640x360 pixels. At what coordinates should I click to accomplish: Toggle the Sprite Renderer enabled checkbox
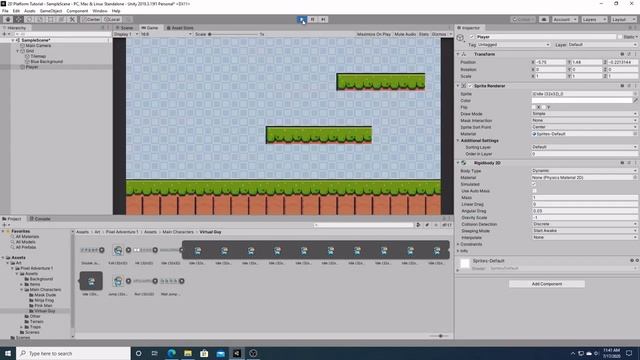[x=470, y=86]
